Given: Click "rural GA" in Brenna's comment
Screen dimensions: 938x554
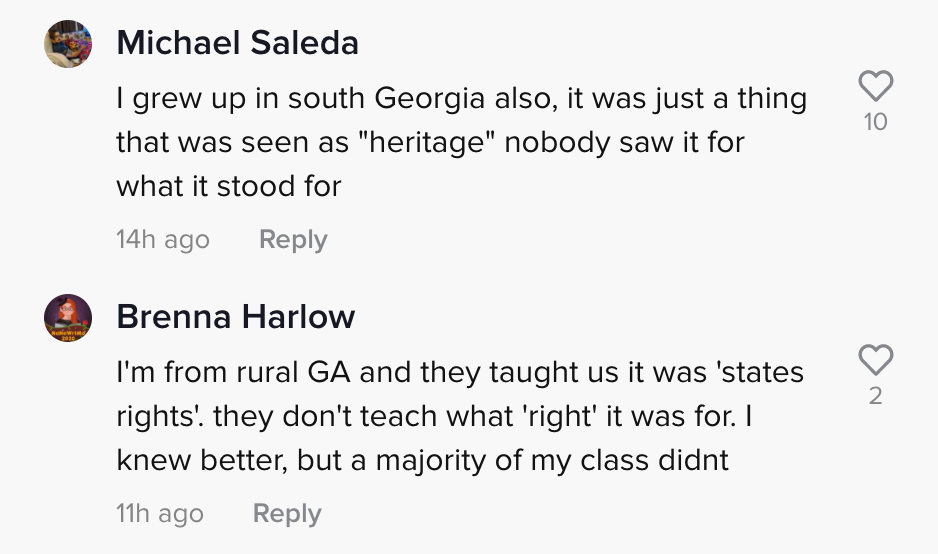Looking at the screenshot, I should click(x=293, y=372).
